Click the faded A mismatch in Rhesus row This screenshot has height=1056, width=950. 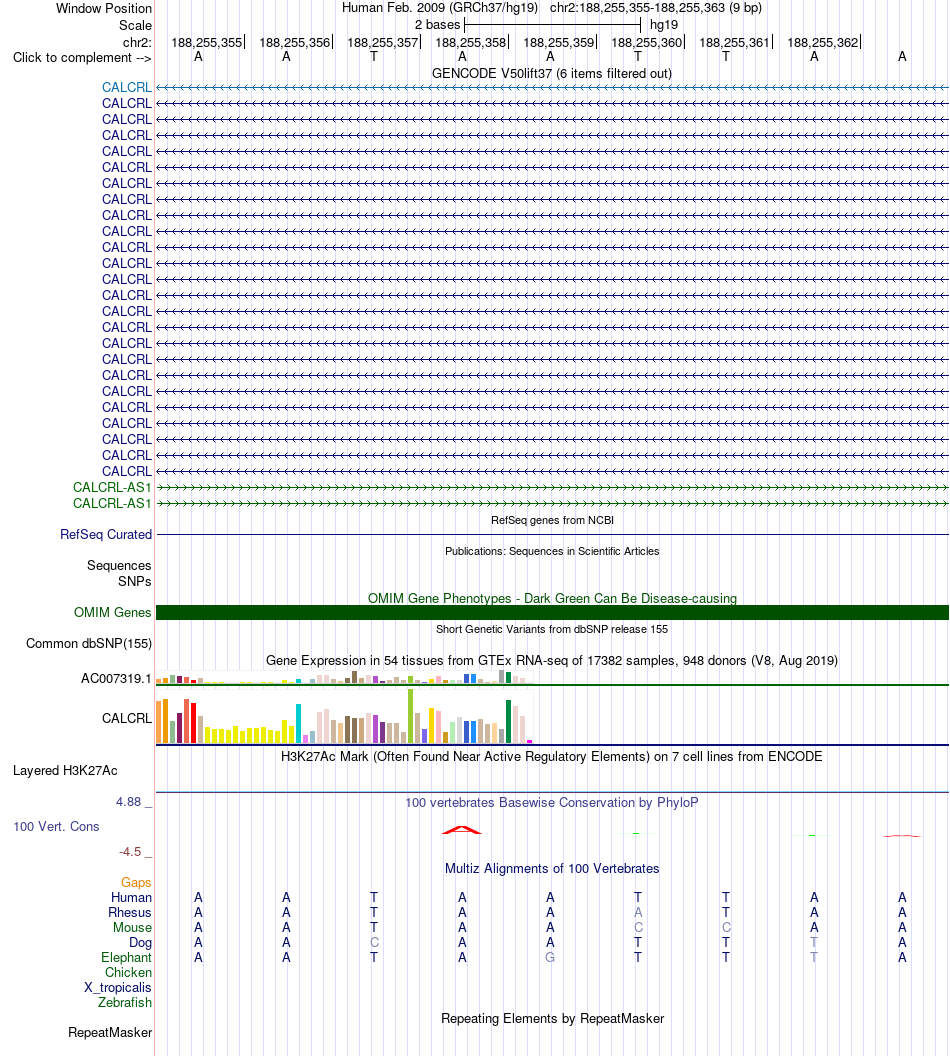coord(638,913)
